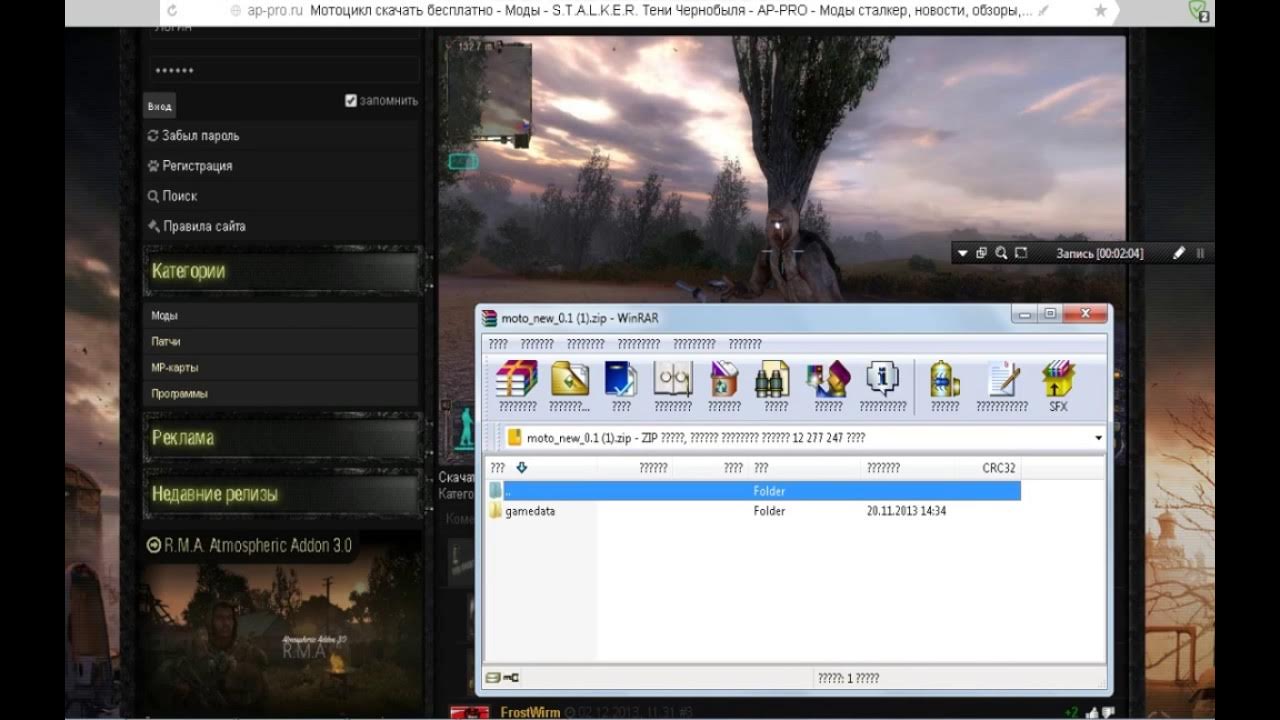
Task: Open the fourth WinRAR menu (Favorites)
Action: (638, 344)
